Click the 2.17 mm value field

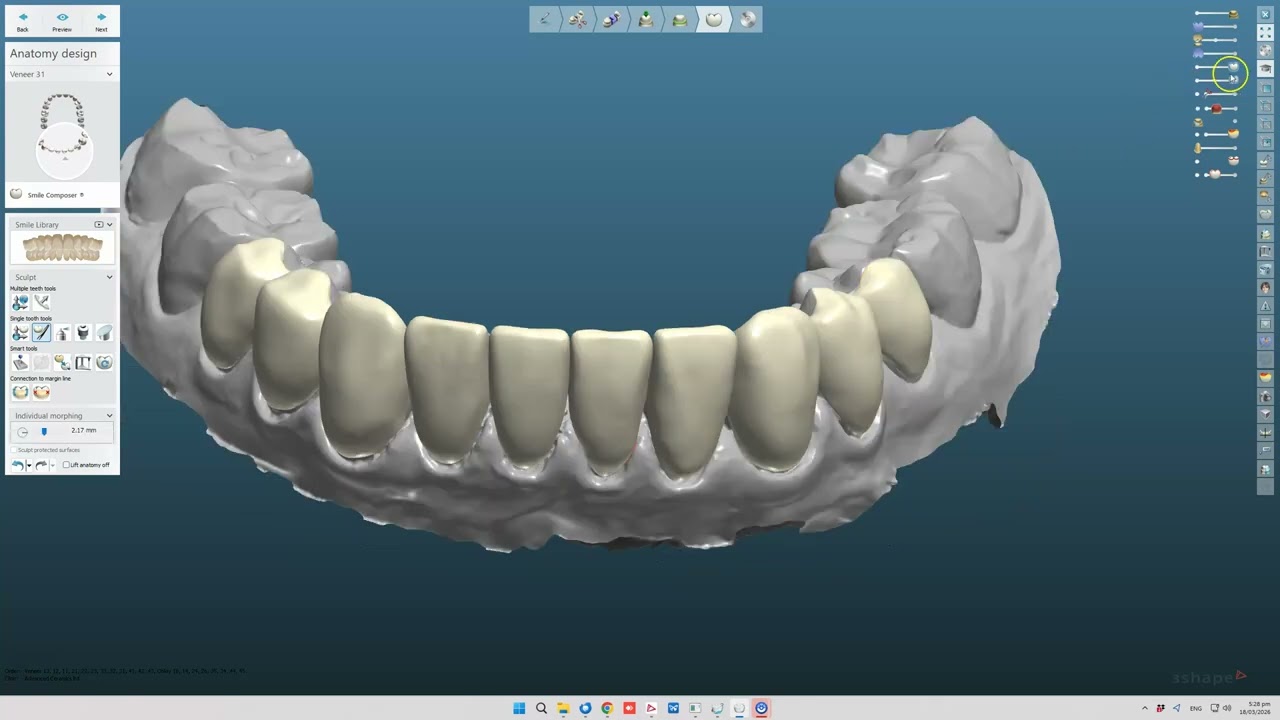pyautogui.click(x=84, y=430)
